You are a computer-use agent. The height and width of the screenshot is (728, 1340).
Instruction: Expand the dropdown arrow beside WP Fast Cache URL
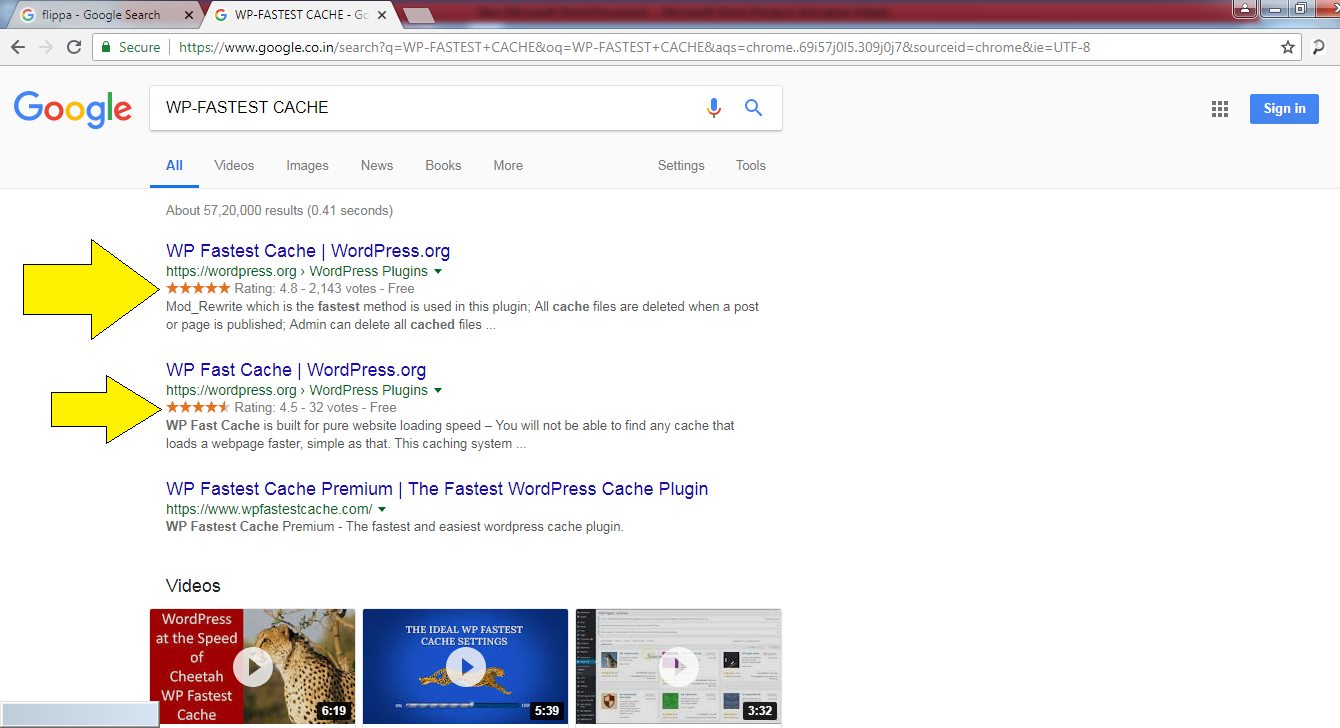[x=438, y=391]
